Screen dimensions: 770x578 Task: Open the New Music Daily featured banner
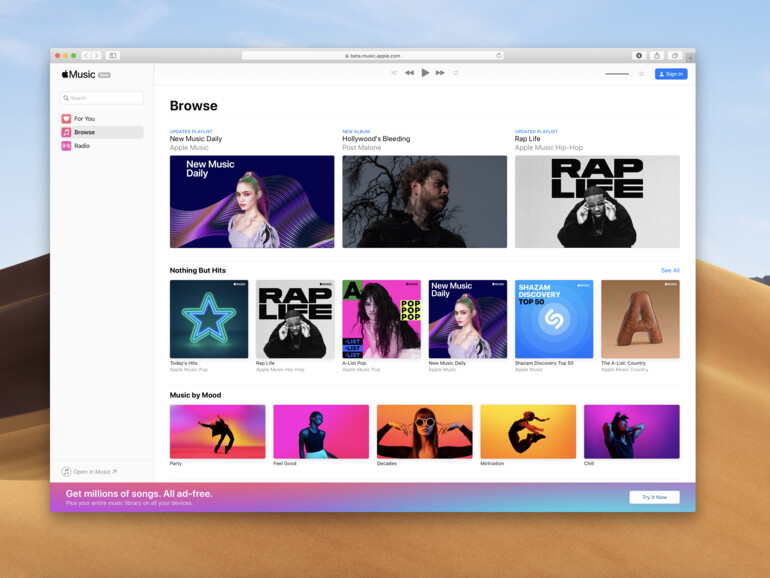(252, 201)
